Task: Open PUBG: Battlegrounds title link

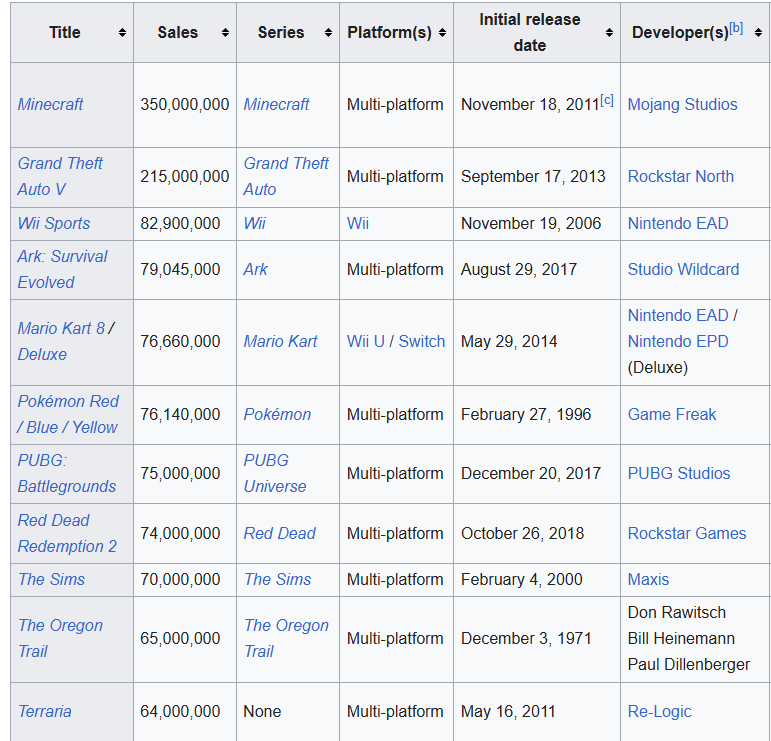Action: [67, 474]
